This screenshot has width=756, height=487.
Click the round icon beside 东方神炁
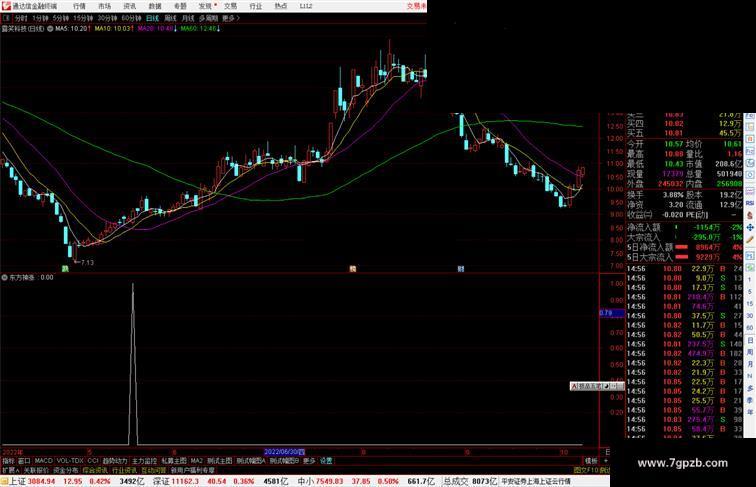5,278
